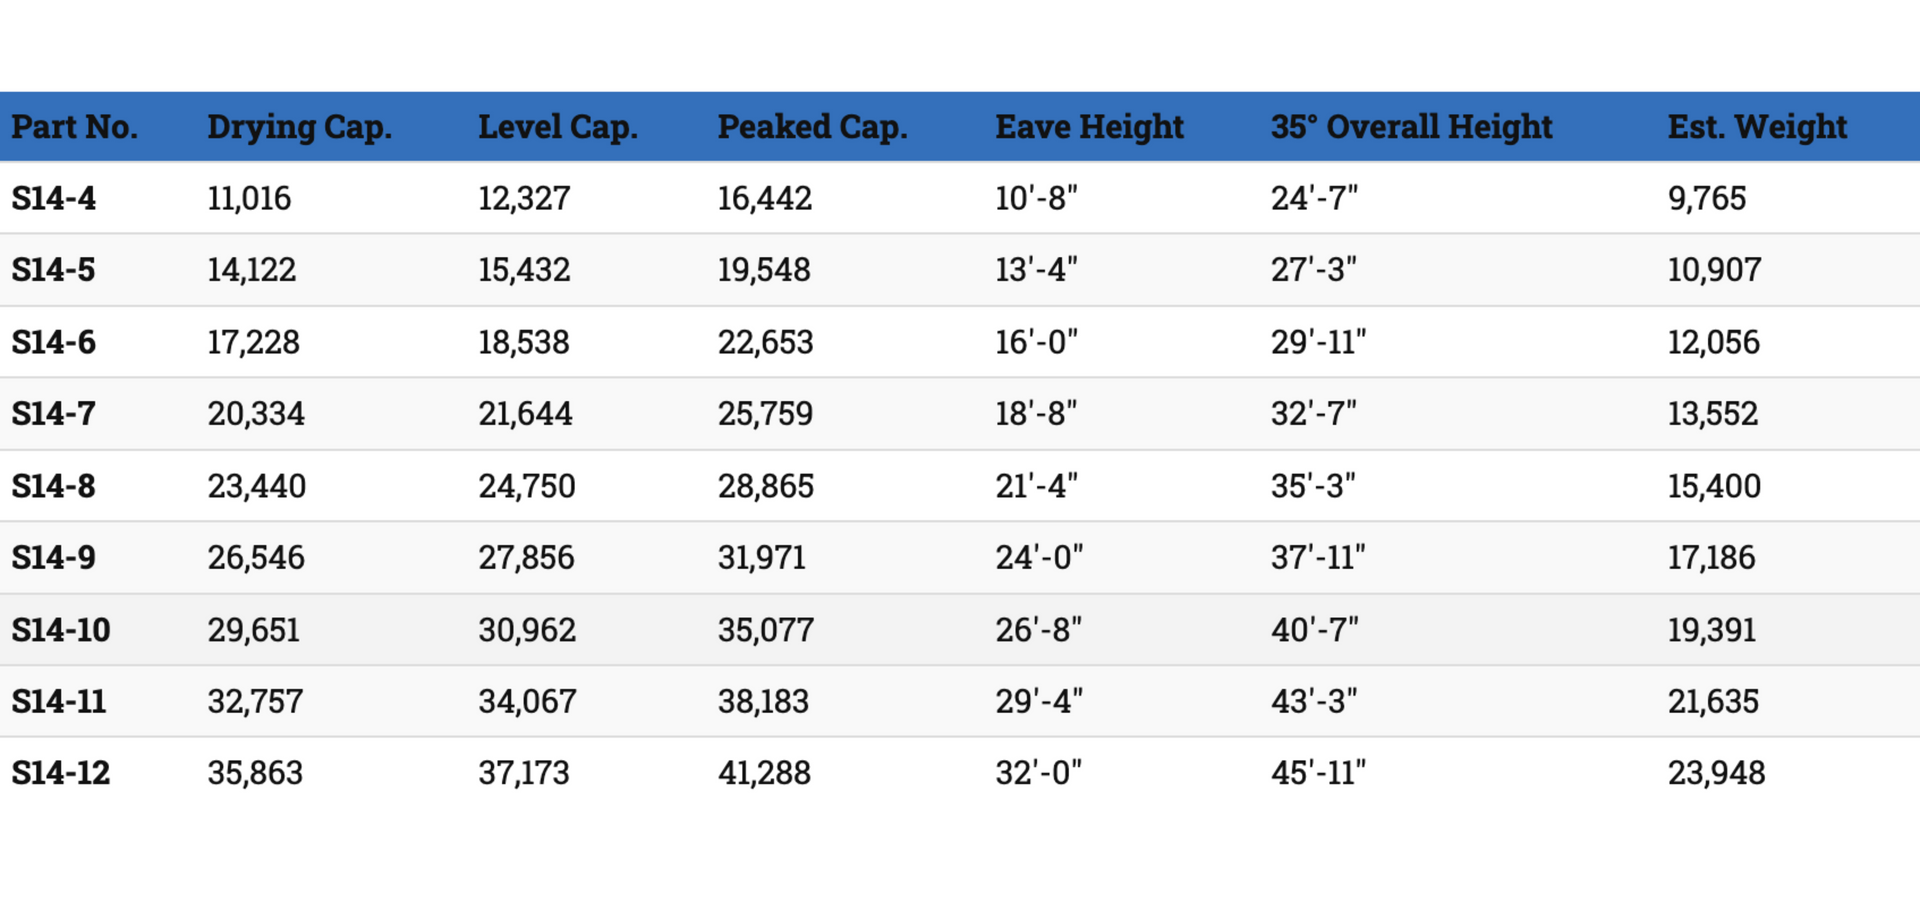The width and height of the screenshot is (1920, 900).
Task: Click the Level Cap. header
Action: coord(557,128)
